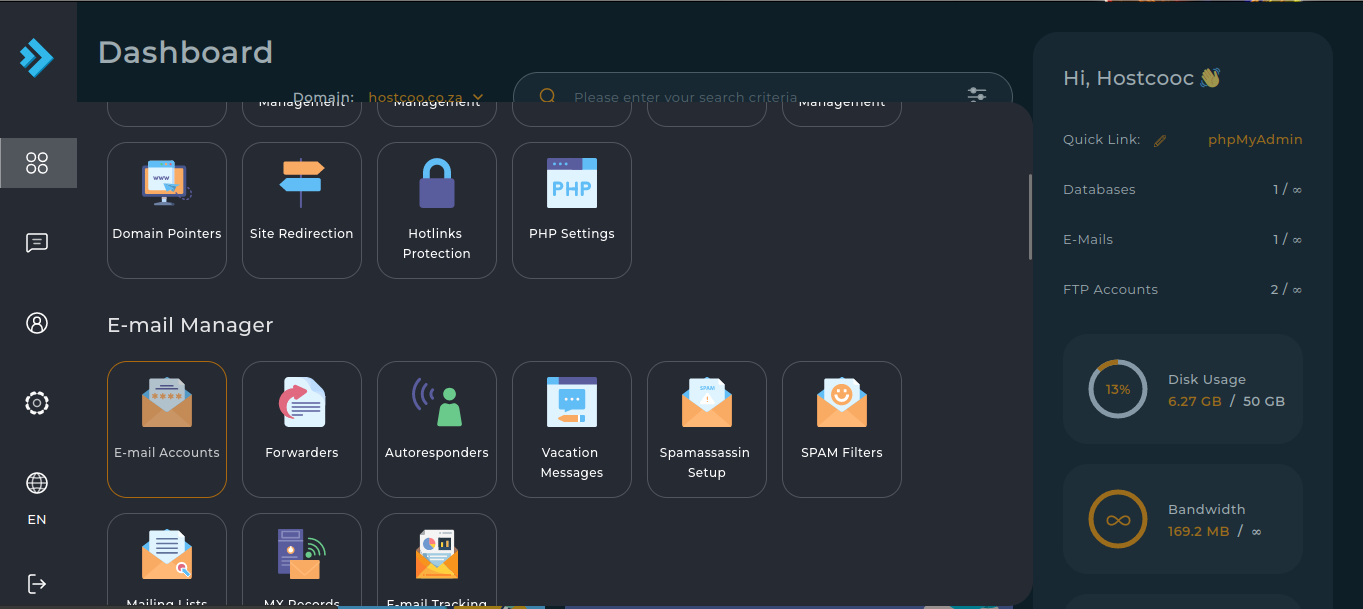Screen dimensions: 1363x609
Task: Click the Disk Usage 13% ring
Action: click(1118, 389)
